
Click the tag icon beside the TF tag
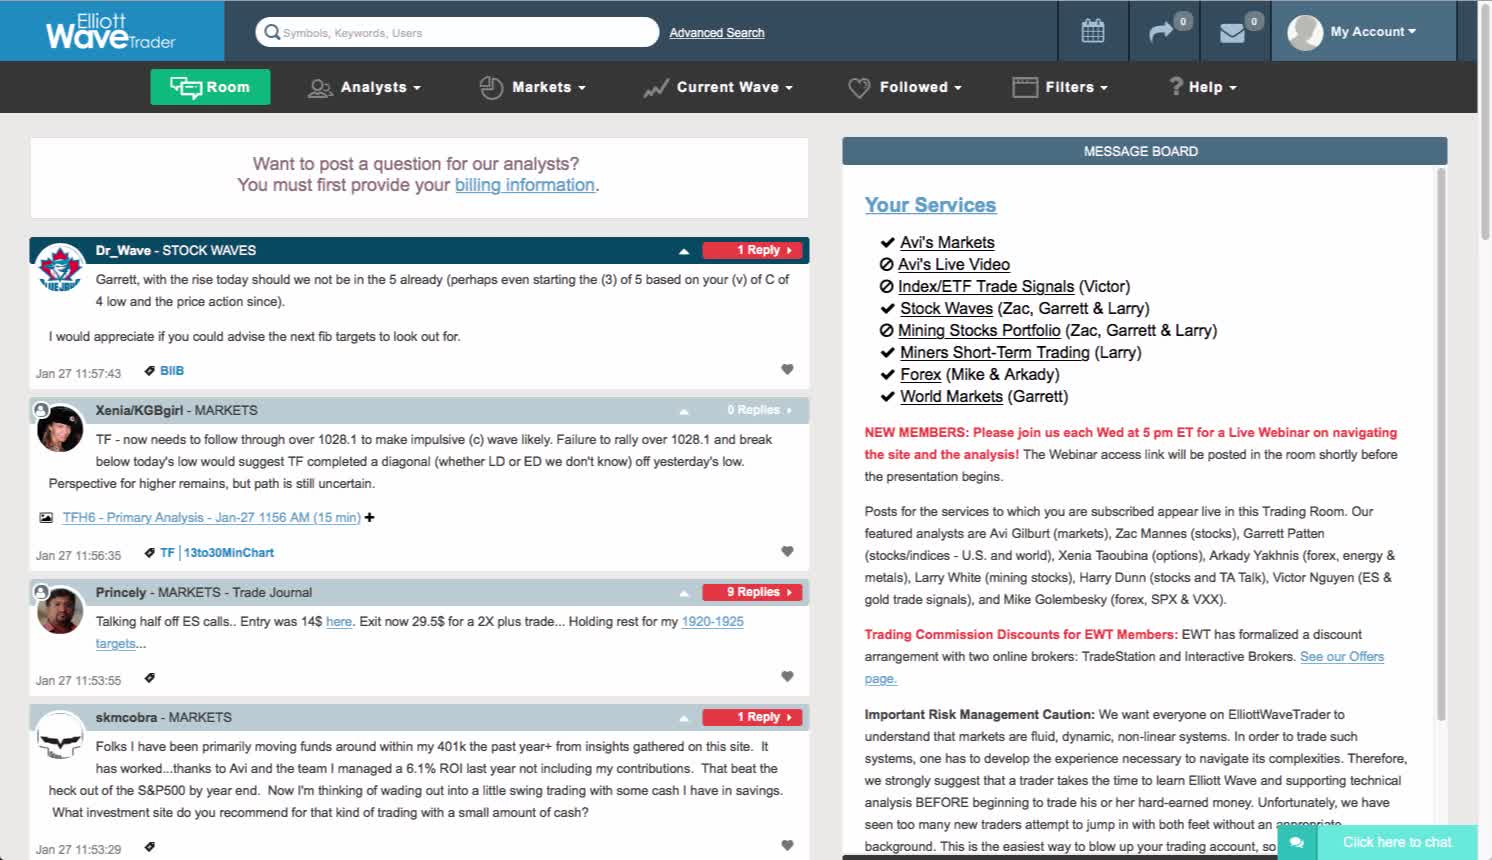tap(150, 553)
